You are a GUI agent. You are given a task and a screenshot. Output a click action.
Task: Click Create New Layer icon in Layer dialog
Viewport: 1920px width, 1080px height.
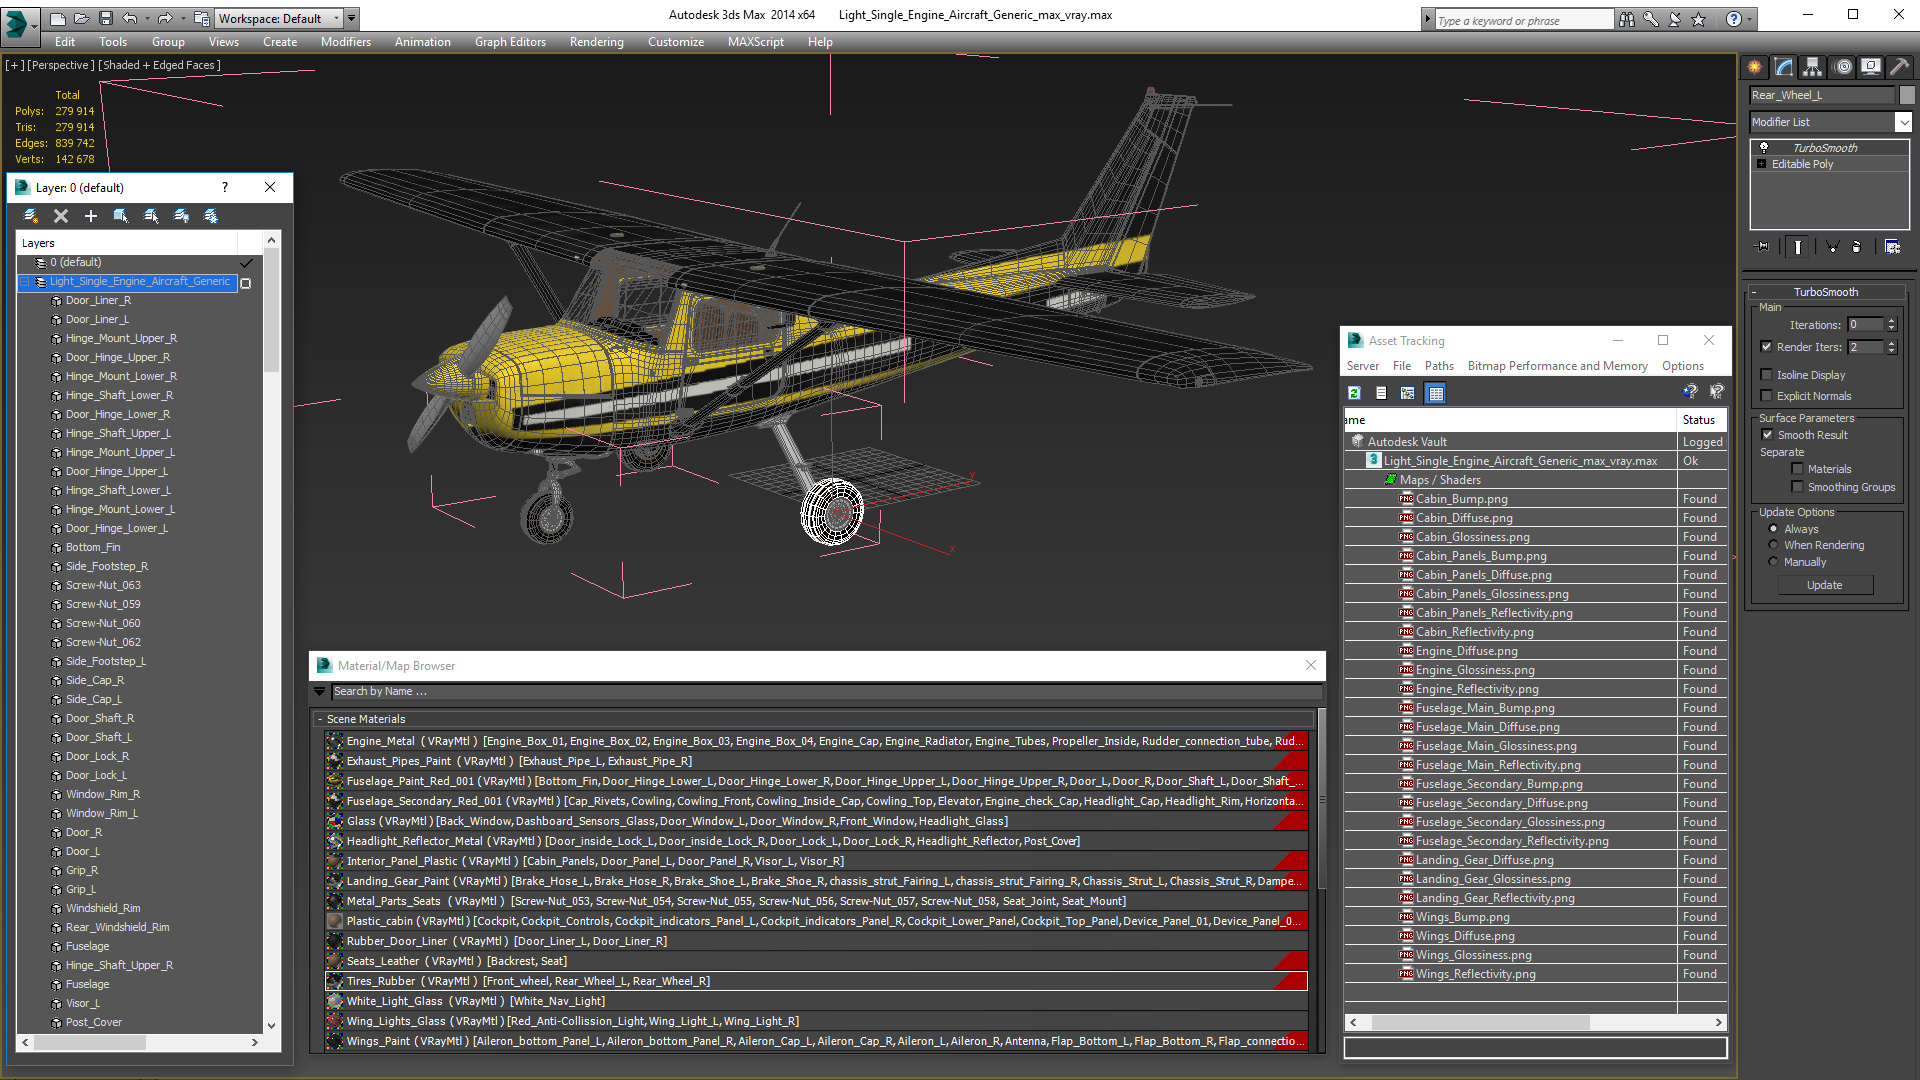(x=31, y=216)
